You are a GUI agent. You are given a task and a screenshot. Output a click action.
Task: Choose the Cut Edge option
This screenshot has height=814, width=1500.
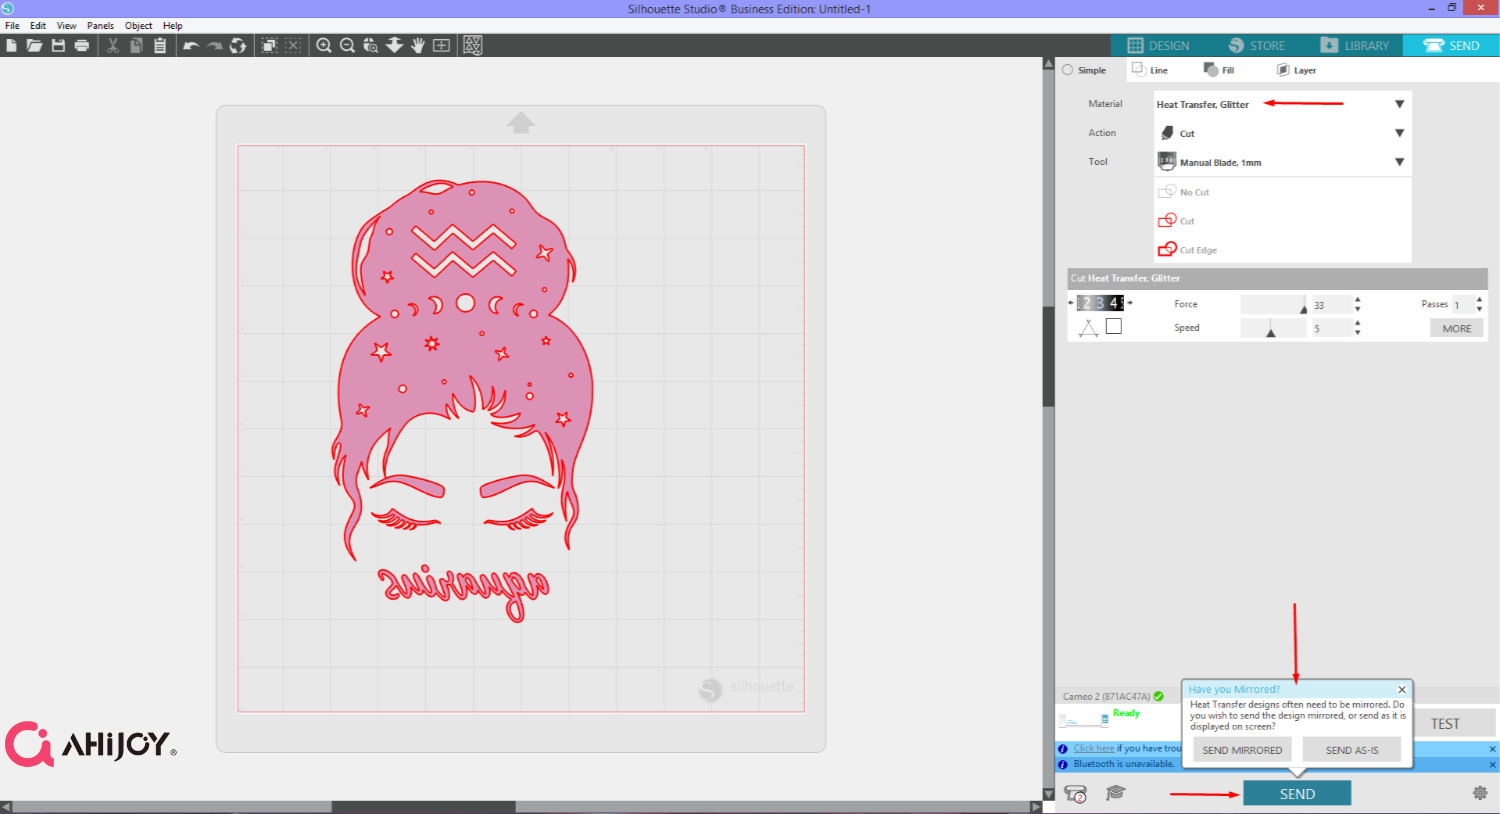1187,250
